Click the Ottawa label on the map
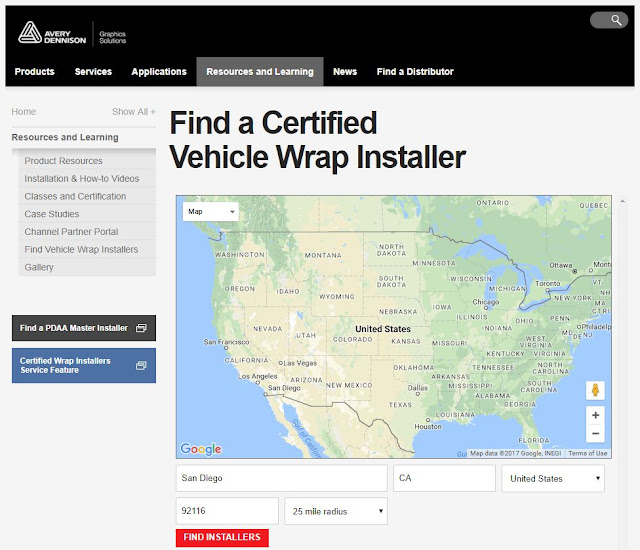 click(x=560, y=265)
